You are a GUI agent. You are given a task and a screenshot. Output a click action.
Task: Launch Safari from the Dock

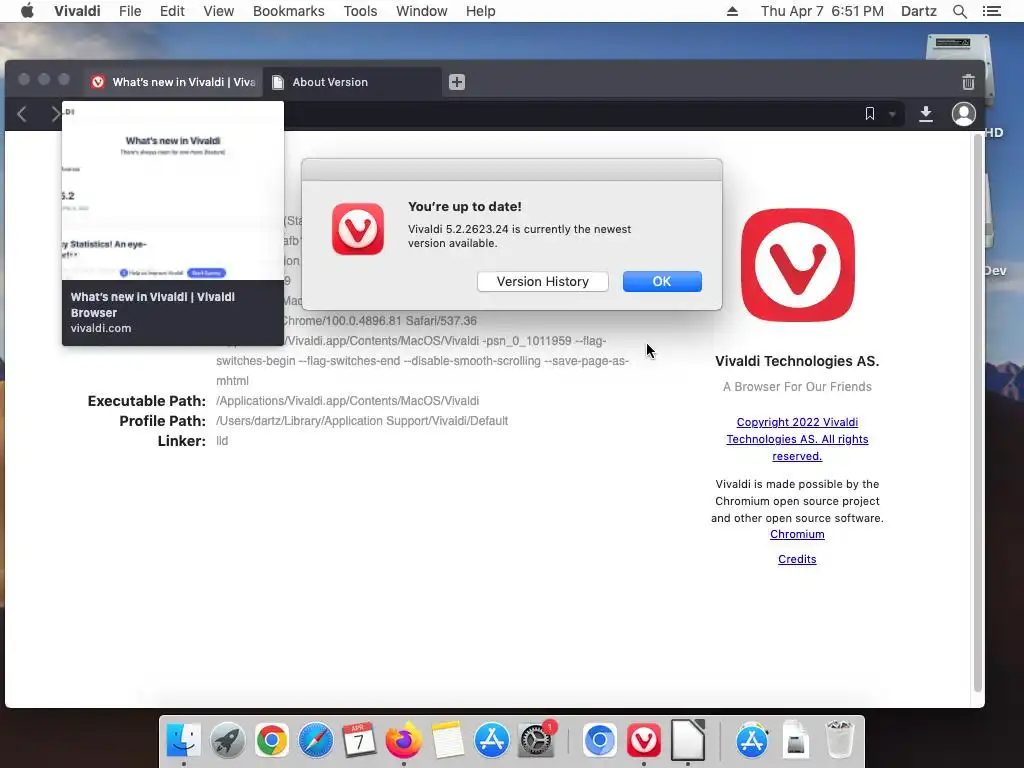(x=315, y=741)
